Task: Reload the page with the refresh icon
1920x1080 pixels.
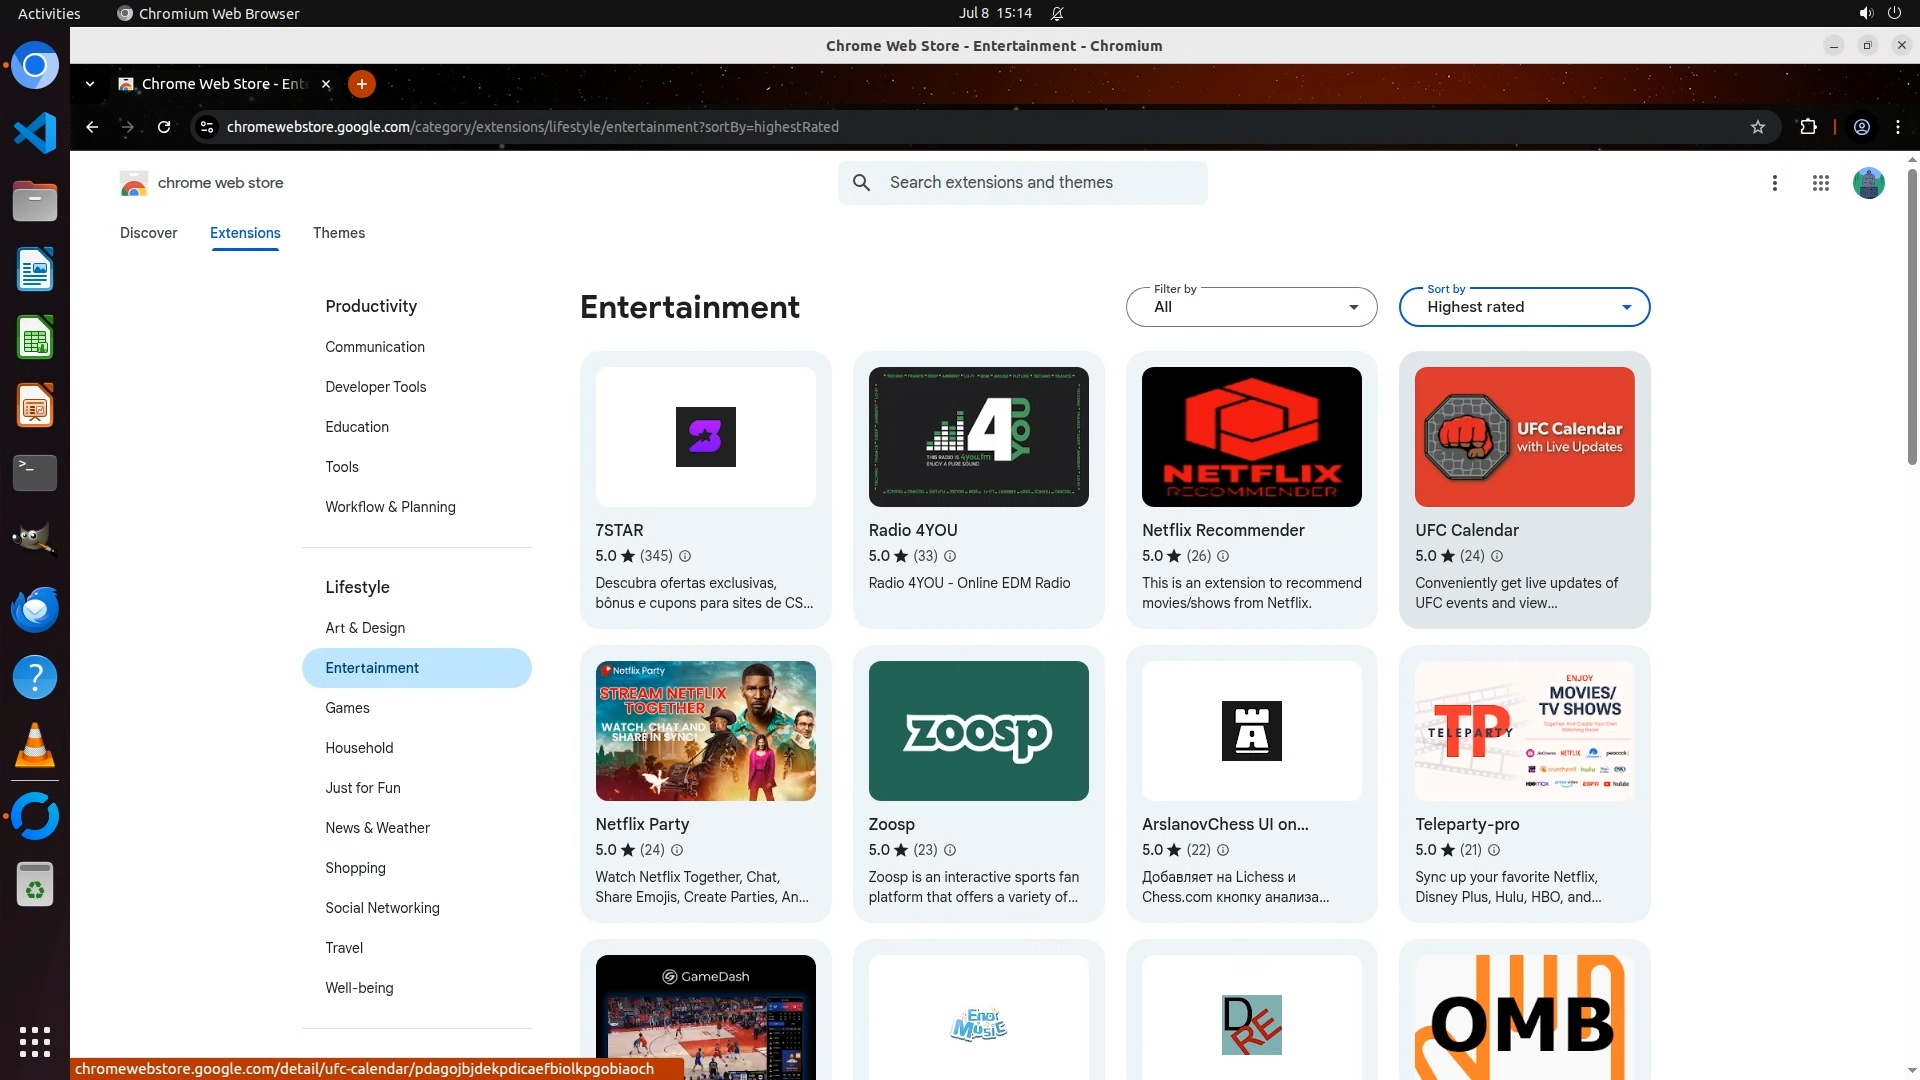Action: (x=164, y=127)
